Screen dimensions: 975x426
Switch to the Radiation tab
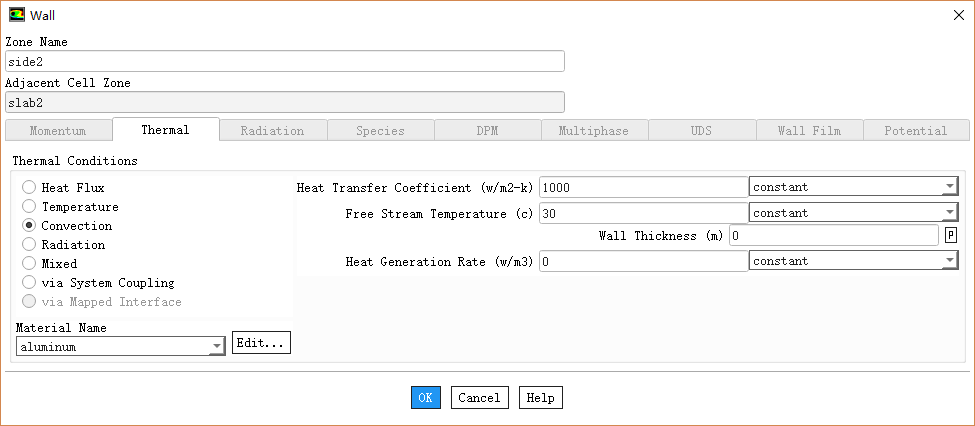click(x=272, y=131)
